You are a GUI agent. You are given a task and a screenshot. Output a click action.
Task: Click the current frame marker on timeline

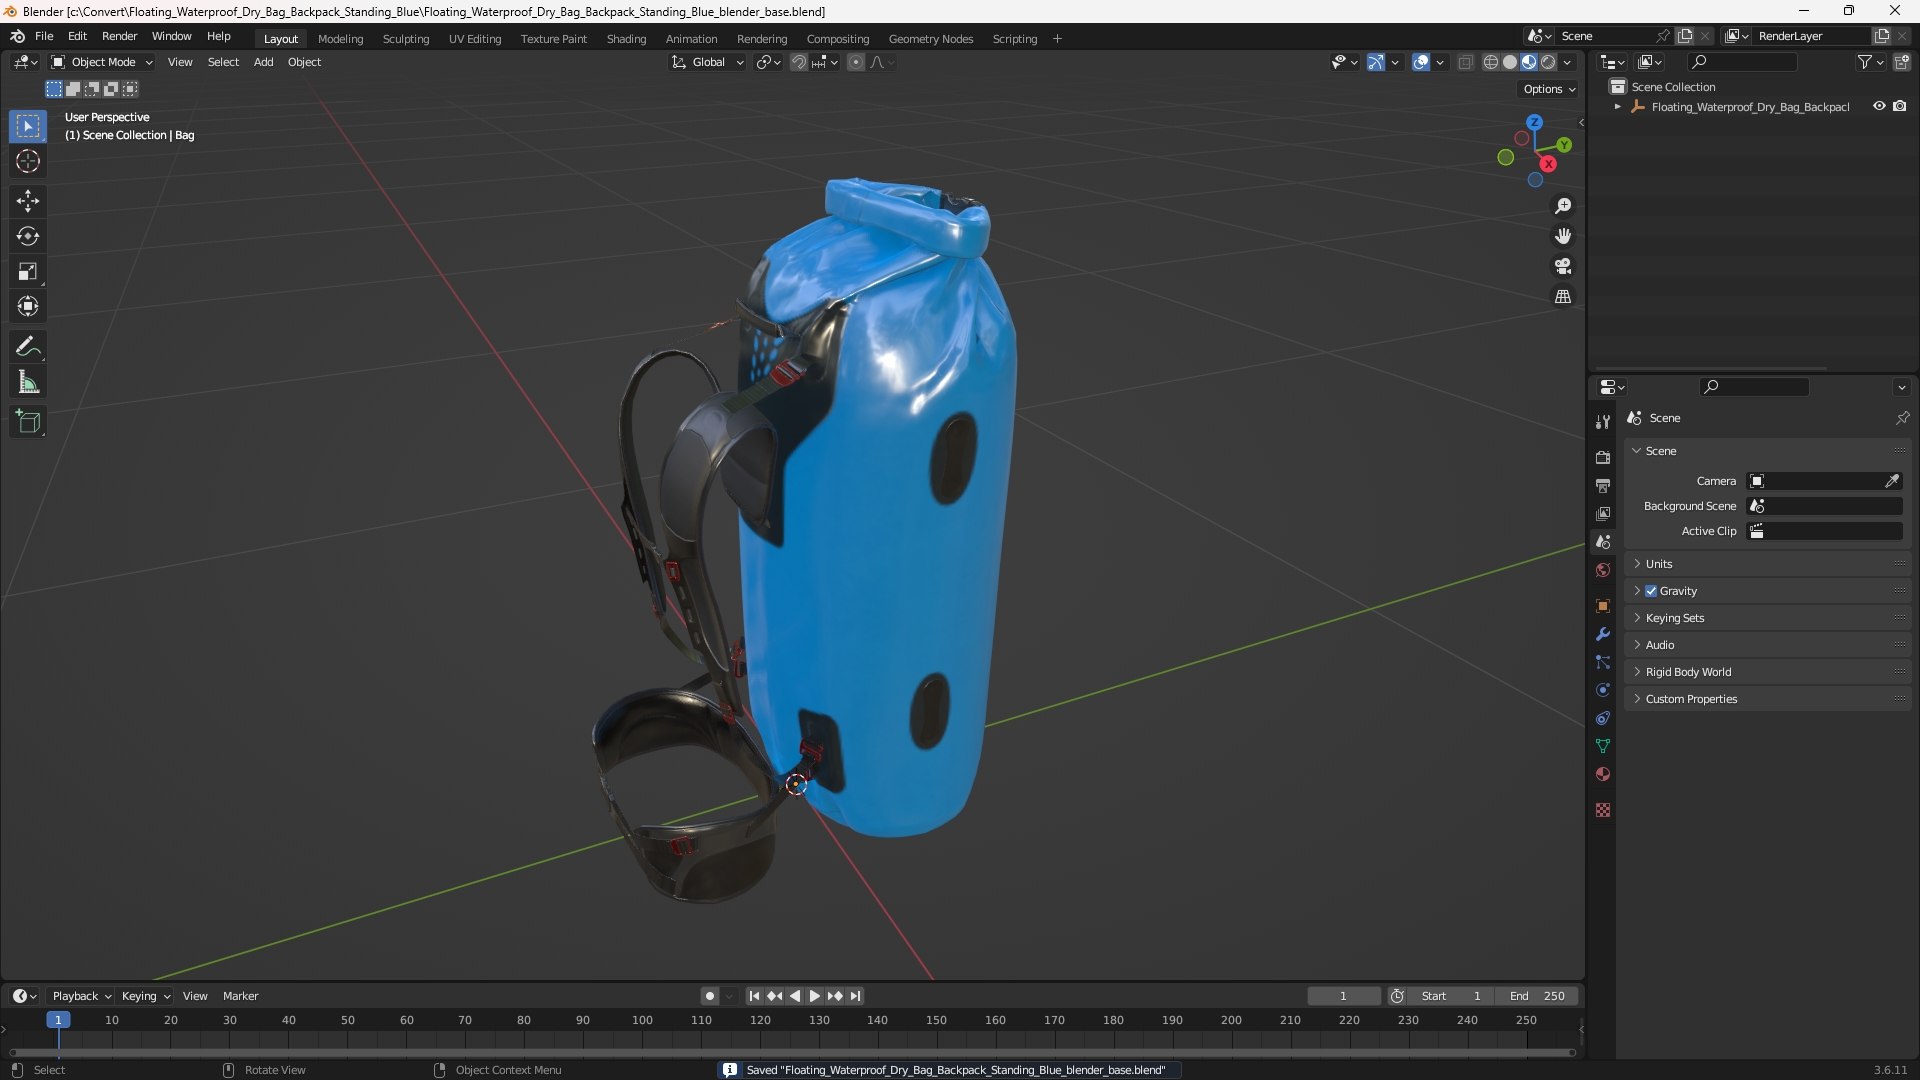[x=58, y=1020]
